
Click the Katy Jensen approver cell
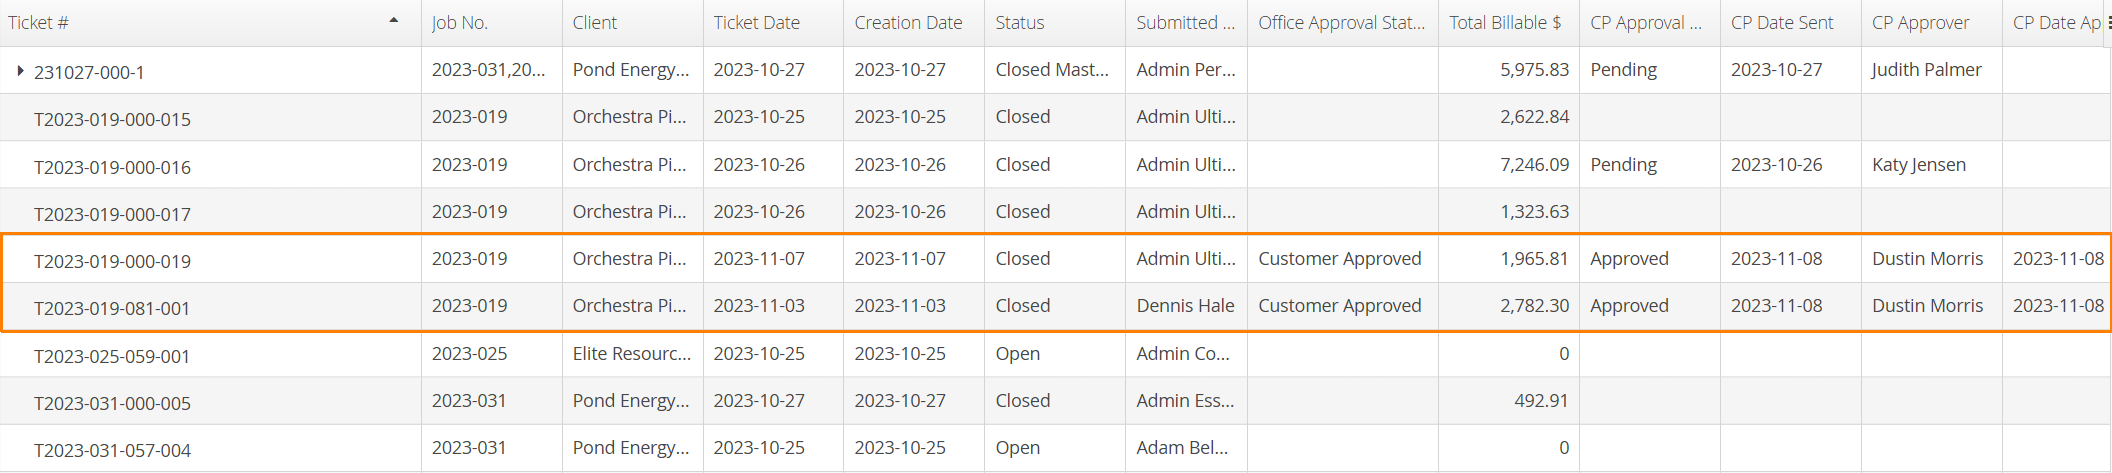(x=1919, y=165)
